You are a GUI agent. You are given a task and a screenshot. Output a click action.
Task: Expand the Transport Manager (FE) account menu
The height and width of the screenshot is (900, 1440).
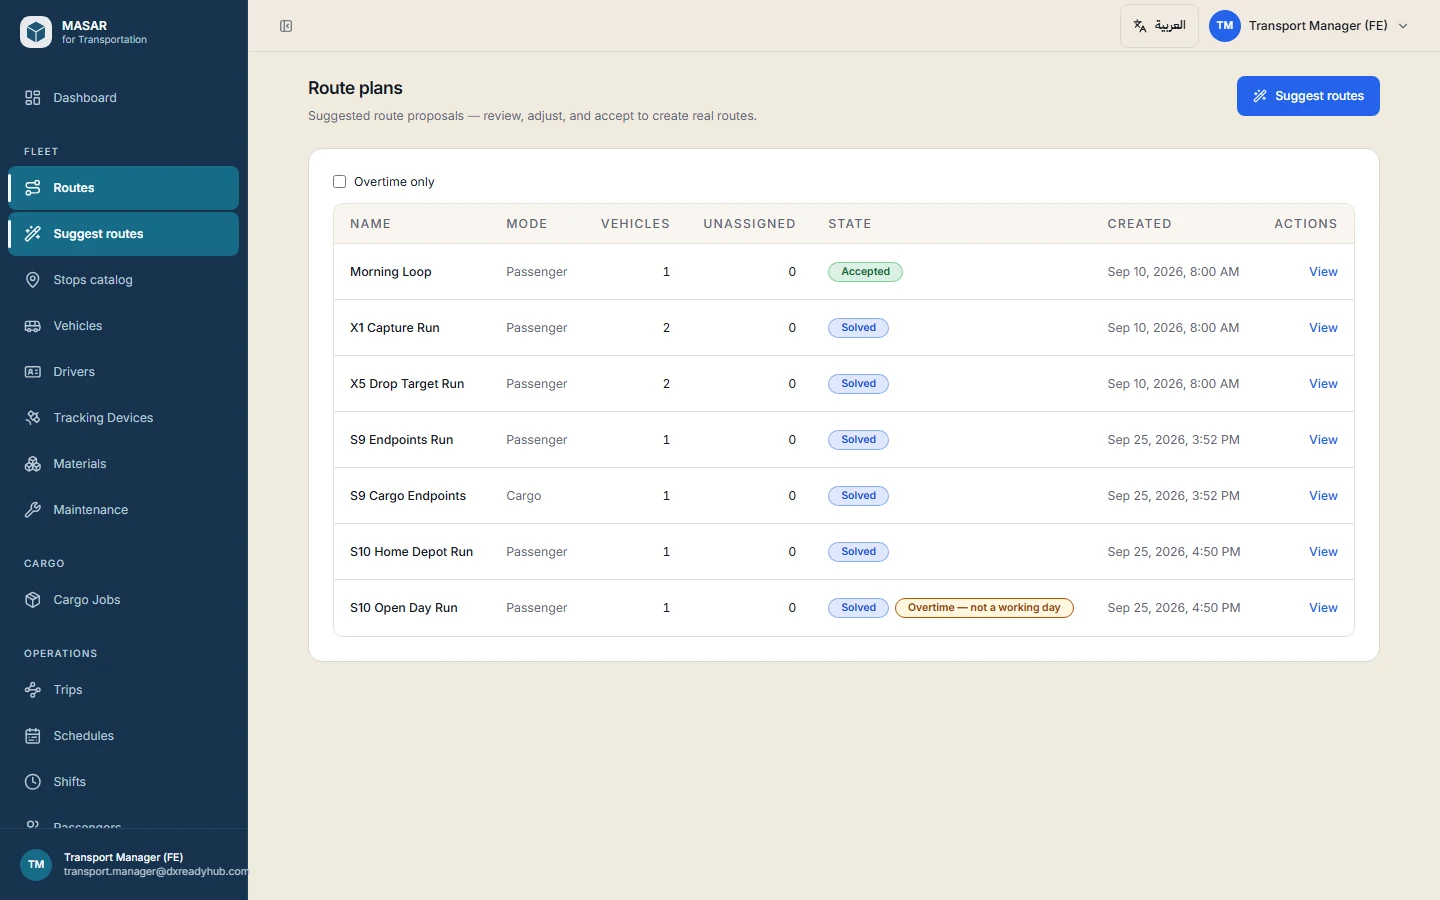pos(1310,26)
